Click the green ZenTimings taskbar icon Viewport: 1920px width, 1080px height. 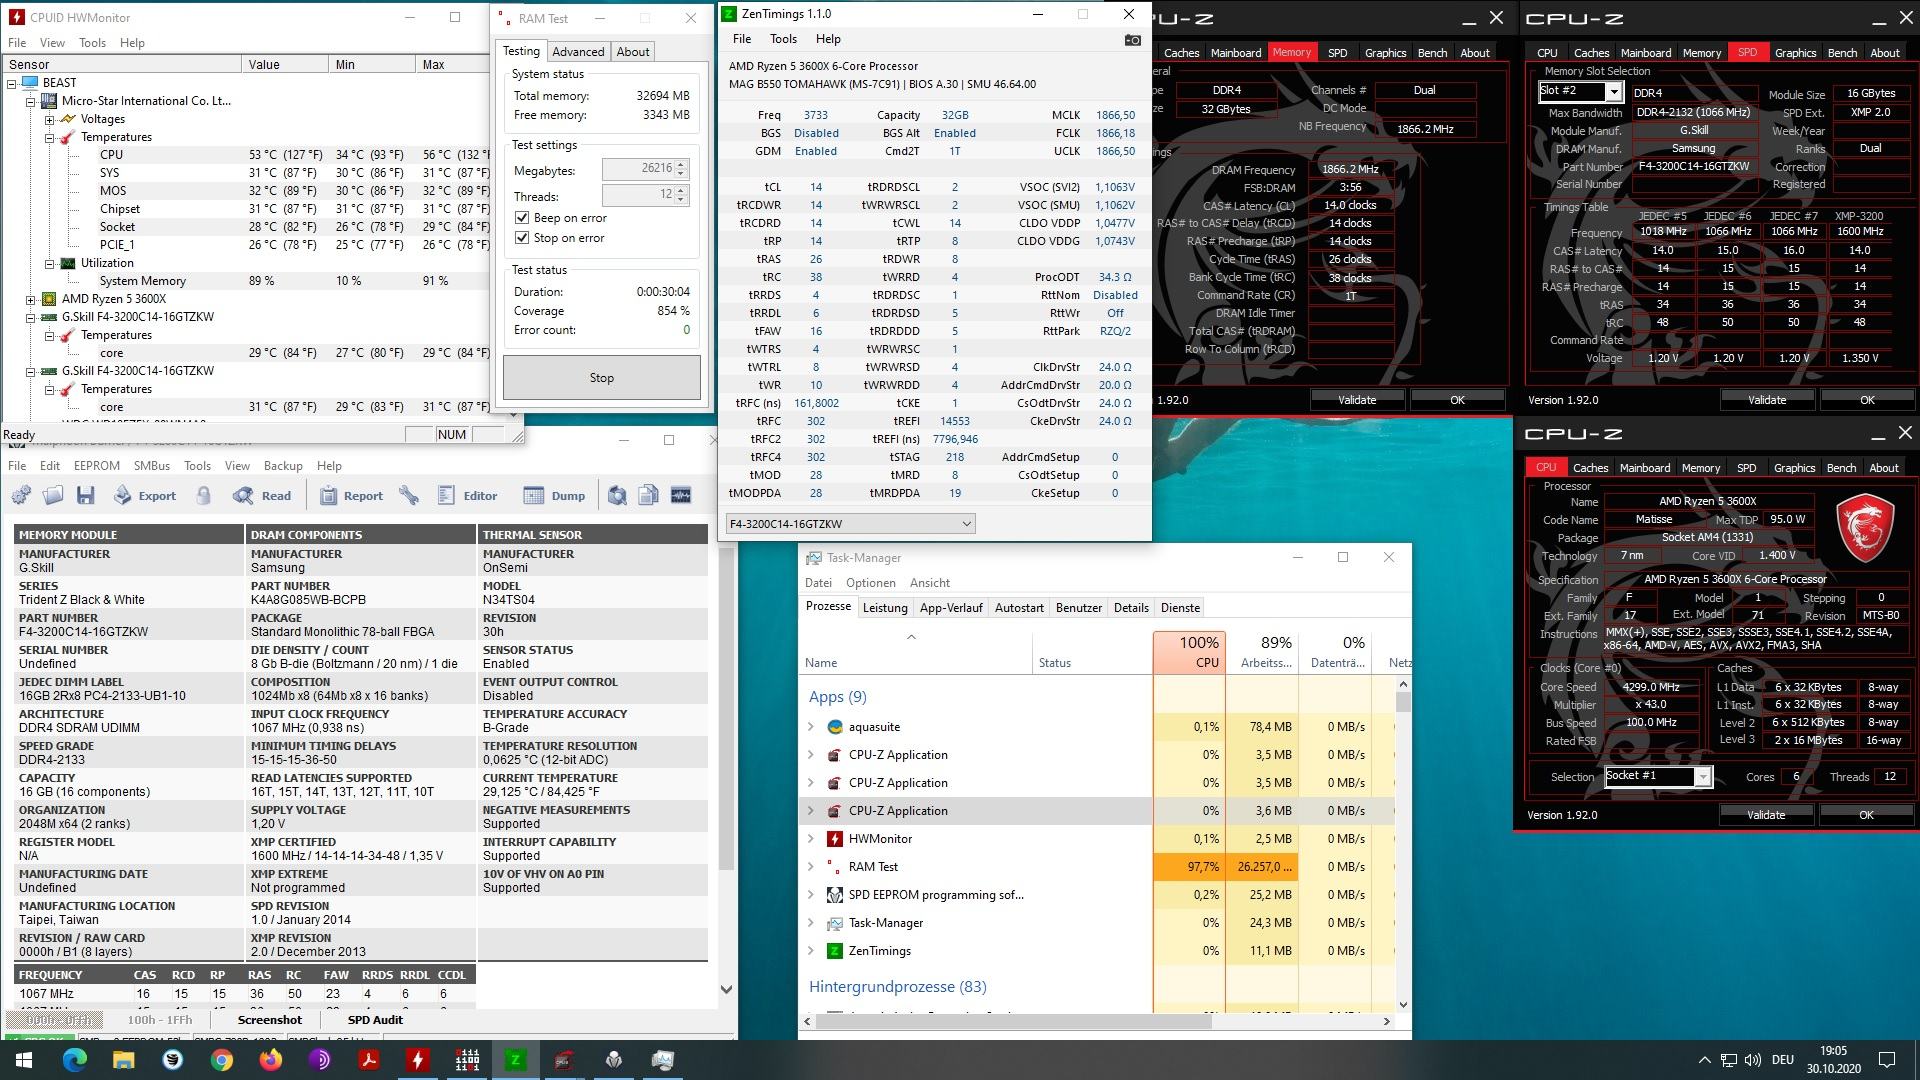coord(515,1060)
